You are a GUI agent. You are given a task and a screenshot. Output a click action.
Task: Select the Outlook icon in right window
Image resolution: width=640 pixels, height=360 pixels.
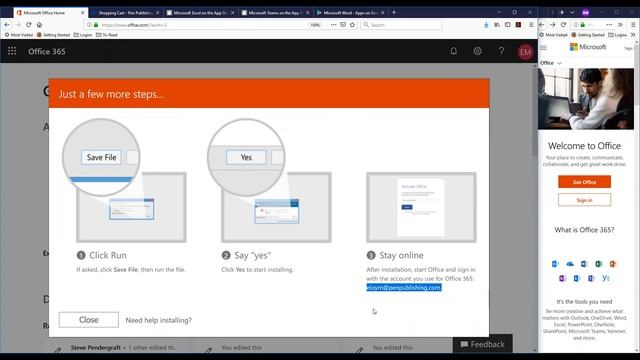(x=555, y=264)
